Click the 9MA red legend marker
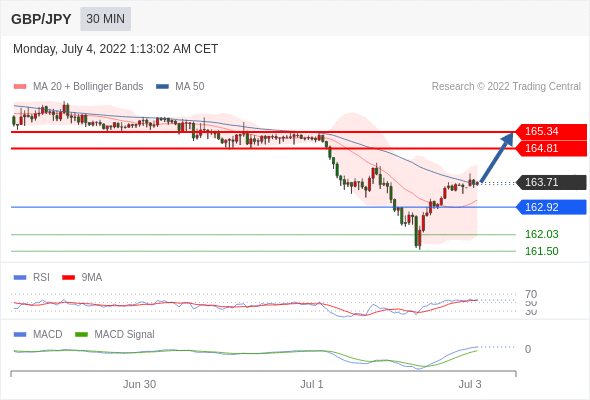The image size is (590, 400). point(68,278)
